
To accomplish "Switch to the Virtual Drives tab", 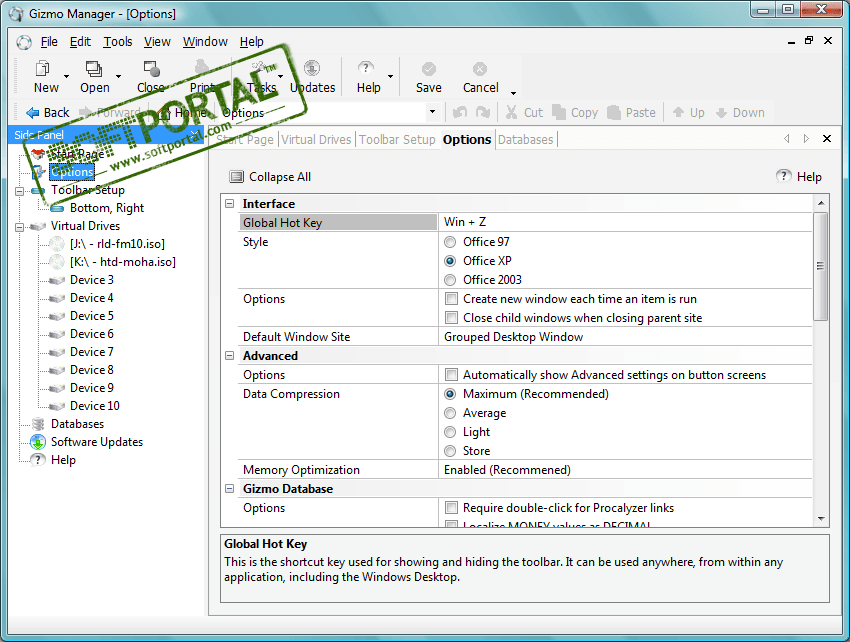I will (x=316, y=140).
